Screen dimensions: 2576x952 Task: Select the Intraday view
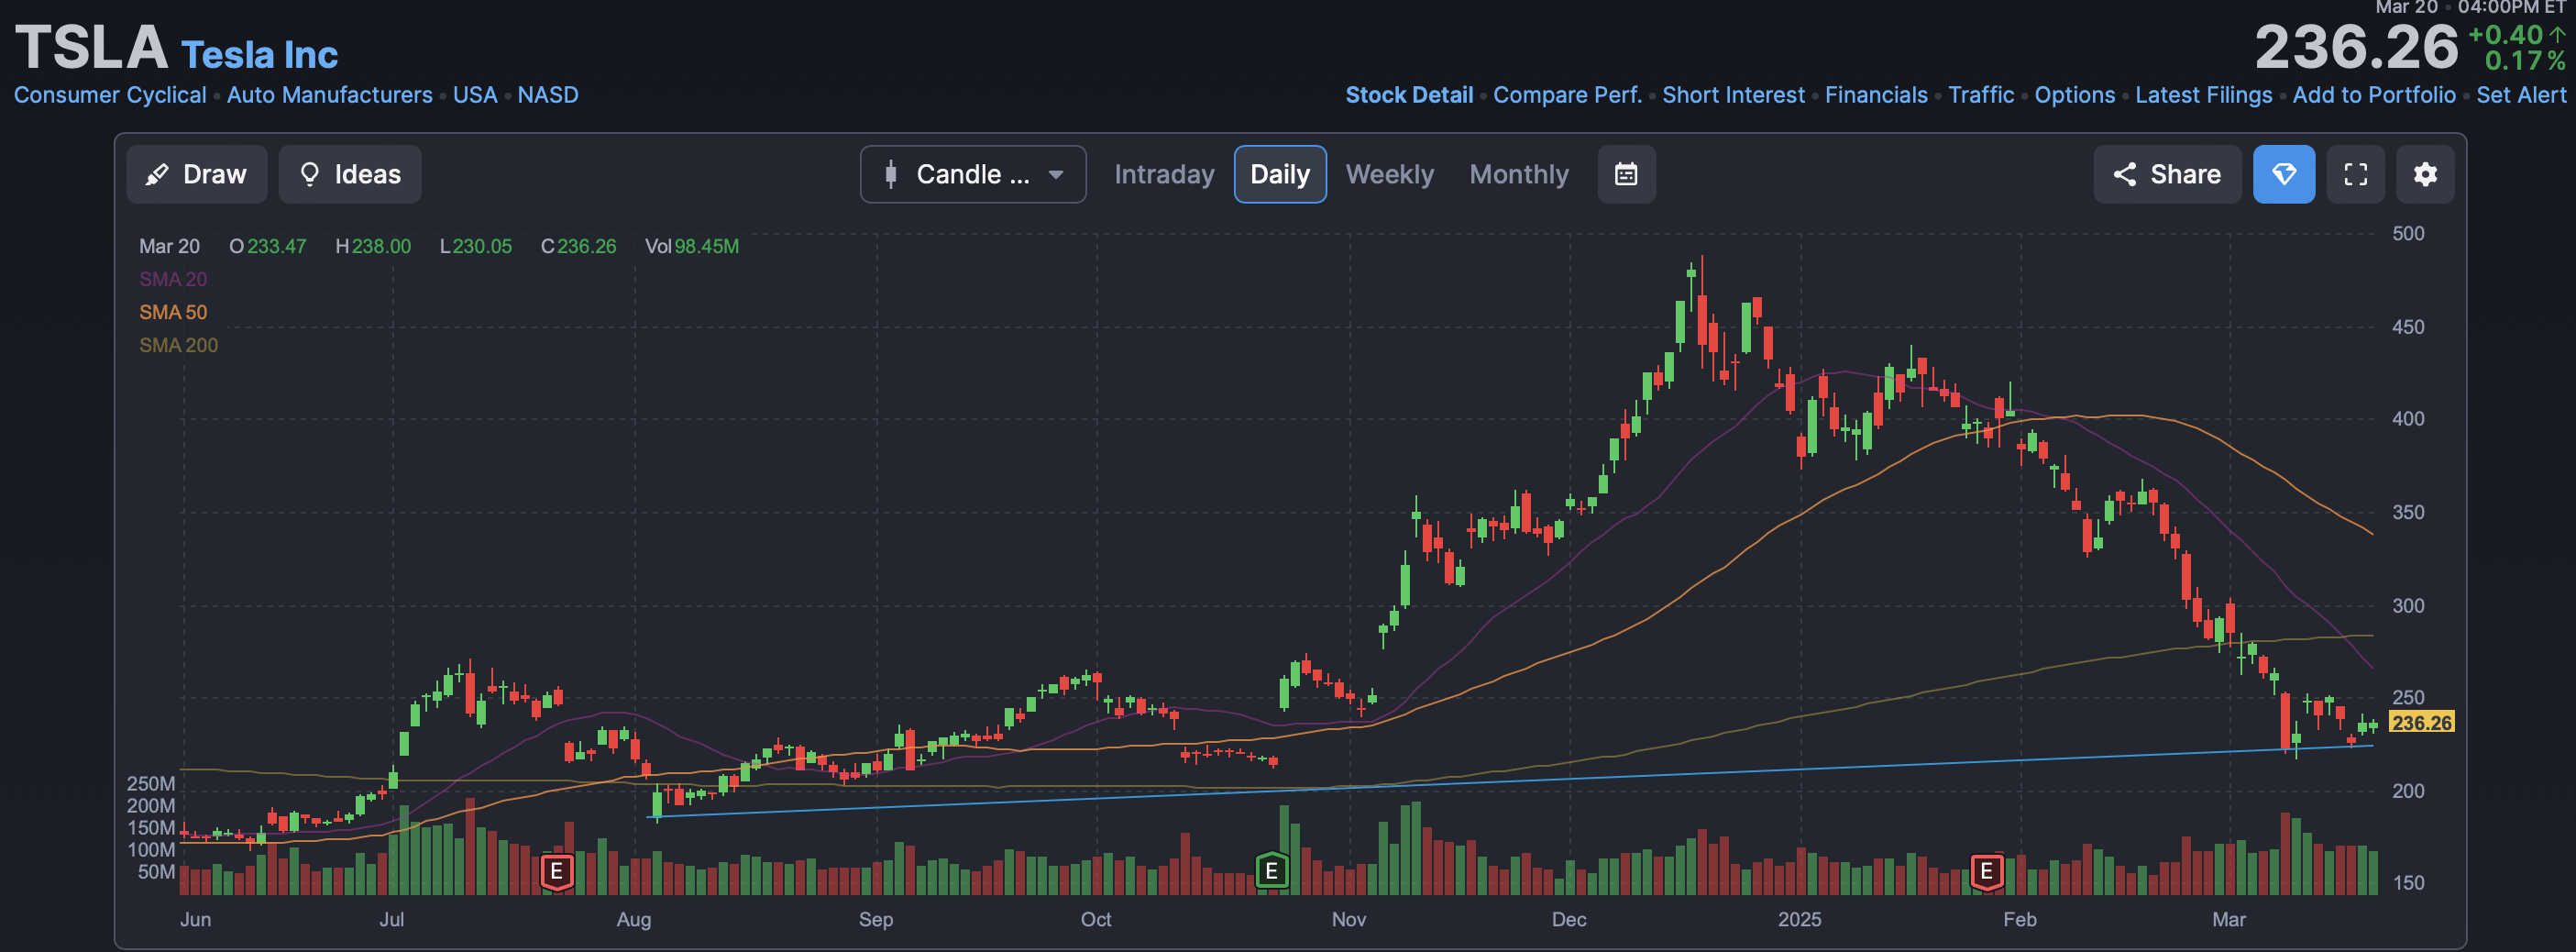click(x=1164, y=174)
